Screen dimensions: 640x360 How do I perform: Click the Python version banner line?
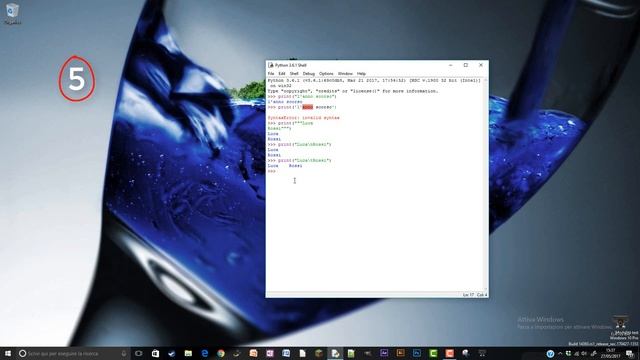tap(374, 81)
